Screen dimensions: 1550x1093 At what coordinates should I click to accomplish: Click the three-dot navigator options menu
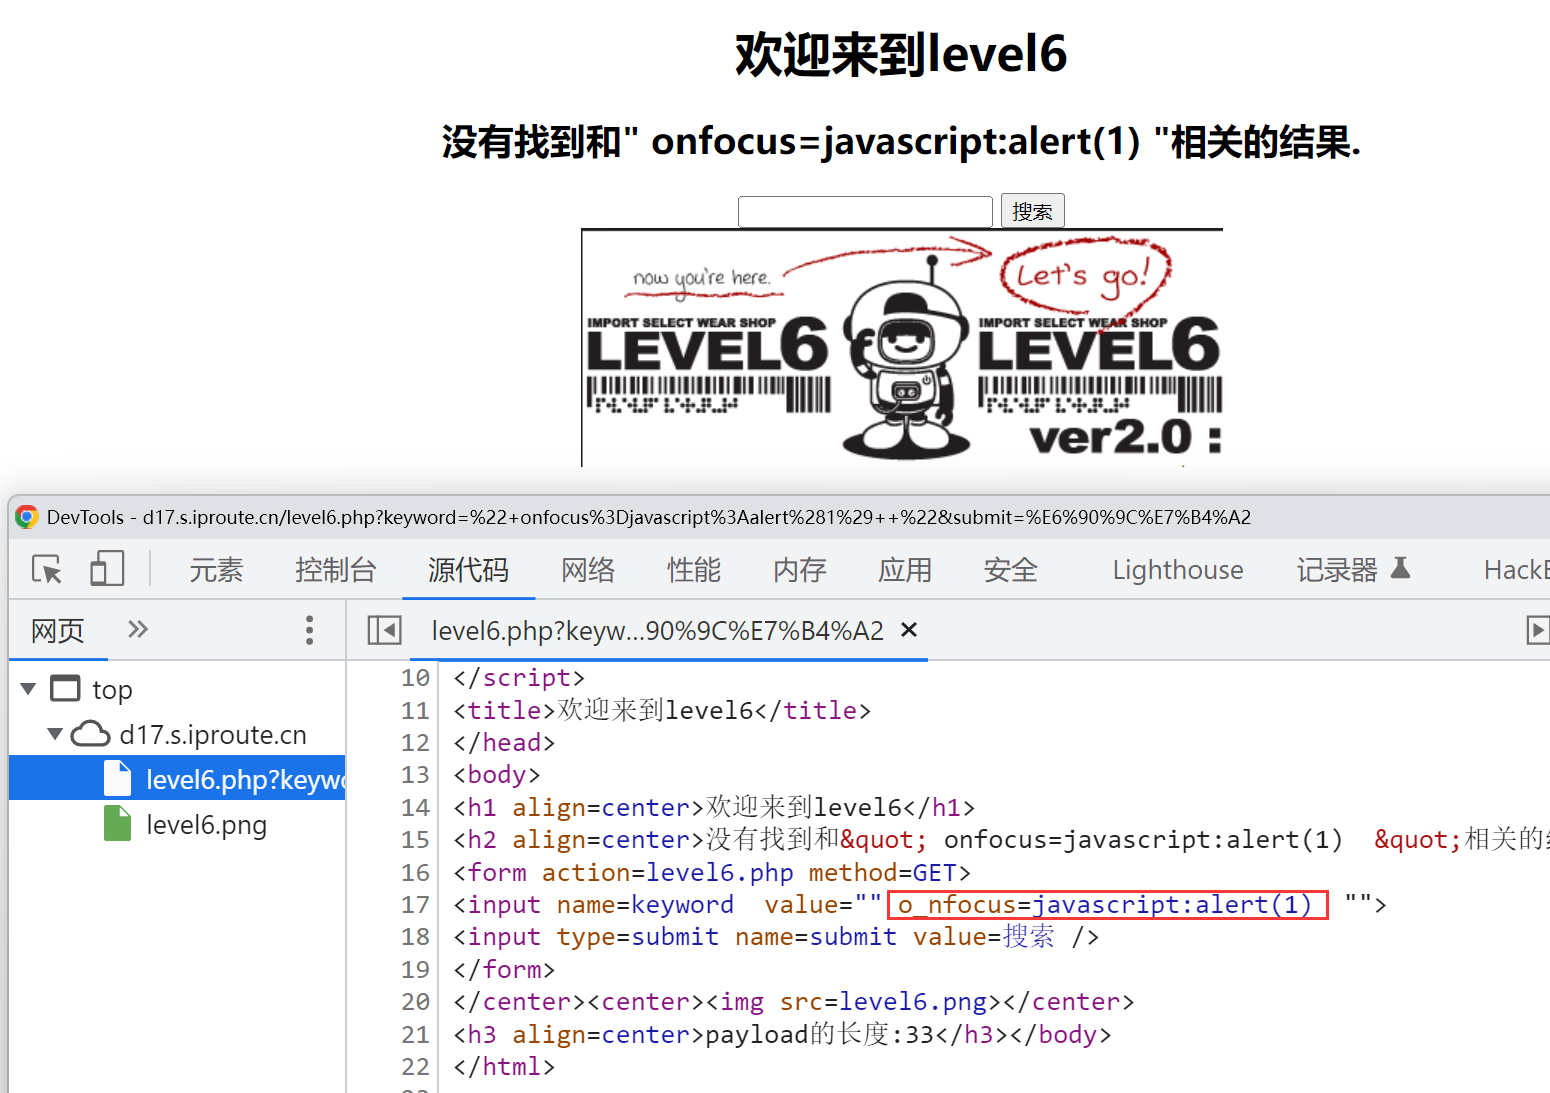click(309, 630)
